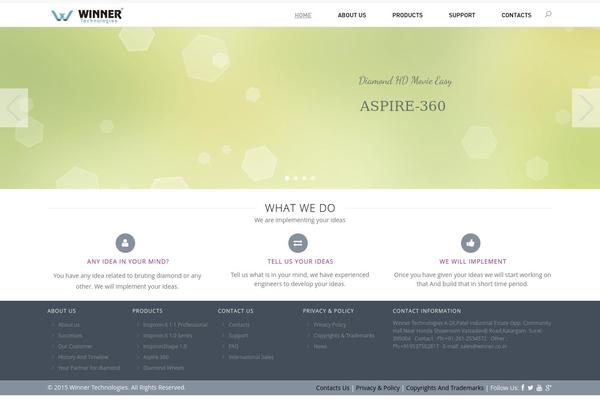
Task: Open 'News' footer link
Action: (x=320, y=346)
